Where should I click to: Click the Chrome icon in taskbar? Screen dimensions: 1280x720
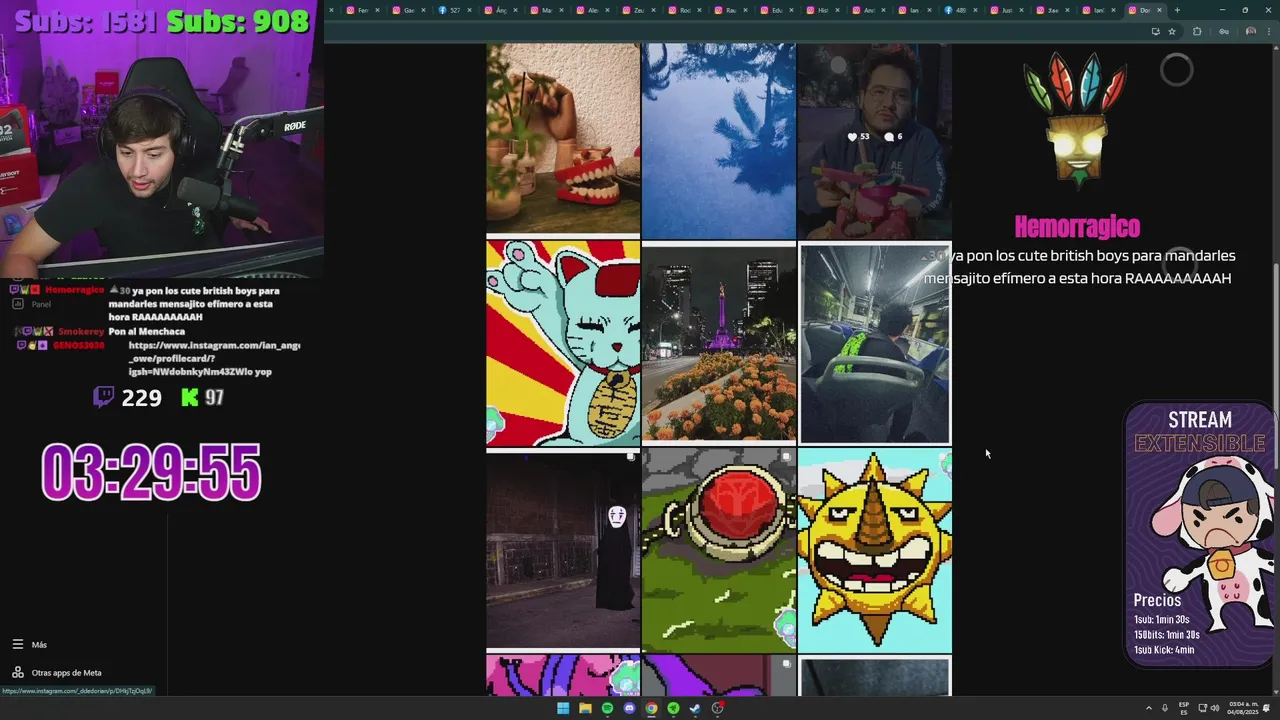[651, 708]
